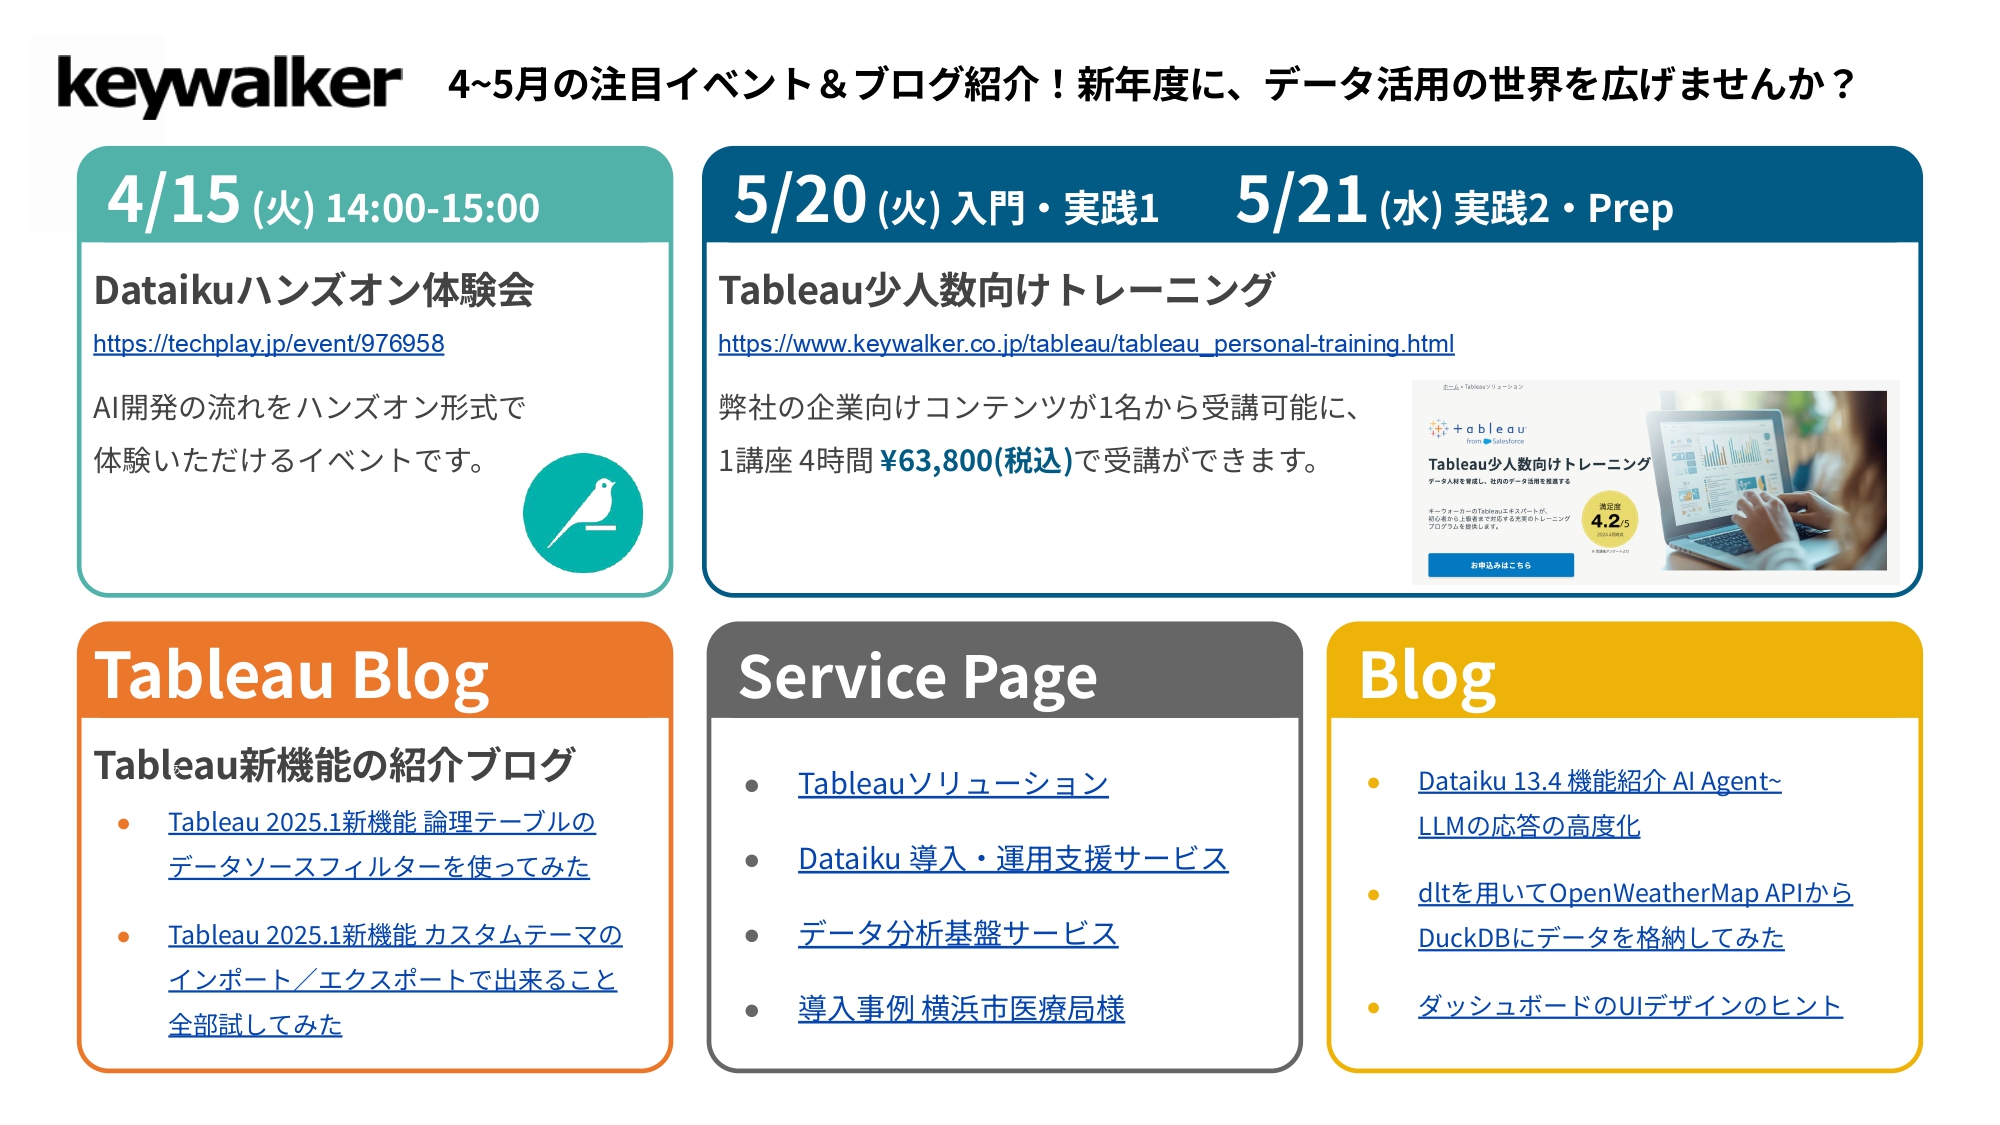Image resolution: width=2000 pixels, height=1125 pixels.
Task: Open the ダッシュボードのUIデザインのヒント link
Action: tap(1630, 1005)
